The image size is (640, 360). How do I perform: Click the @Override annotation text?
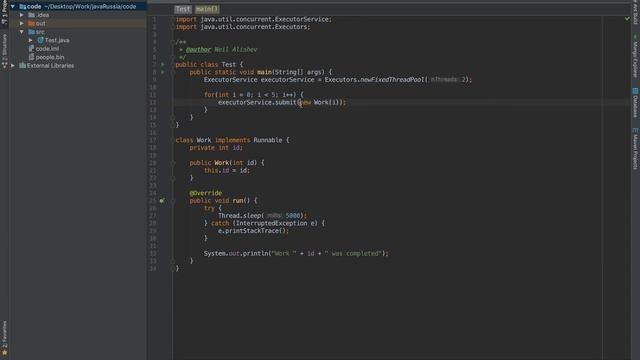click(206, 193)
